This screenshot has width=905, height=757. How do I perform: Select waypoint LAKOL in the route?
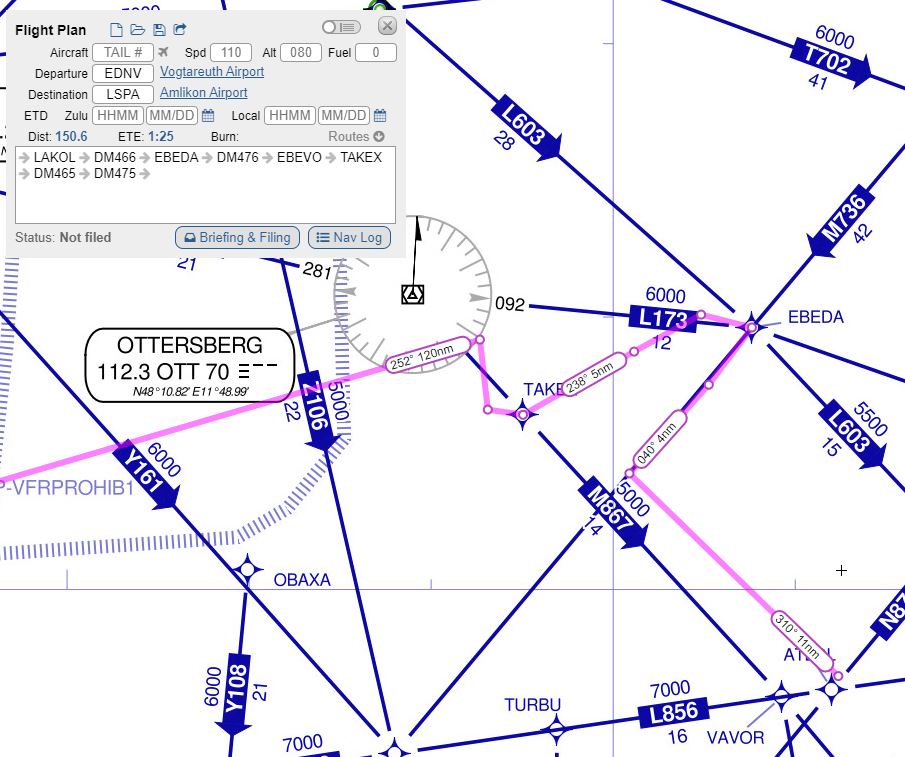click(x=54, y=158)
